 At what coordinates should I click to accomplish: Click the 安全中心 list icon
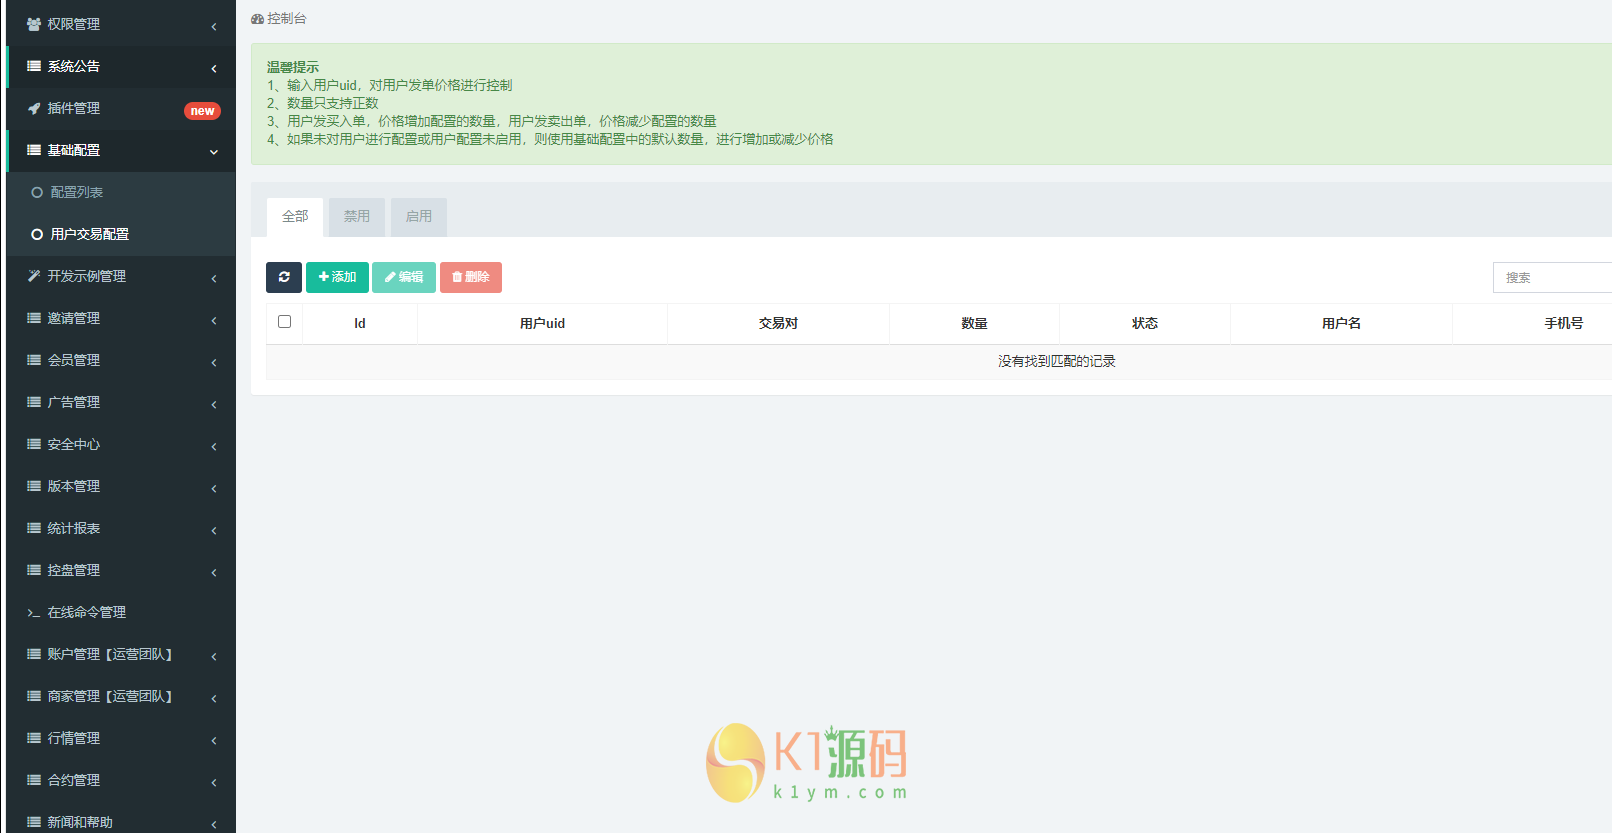[x=34, y=444]
